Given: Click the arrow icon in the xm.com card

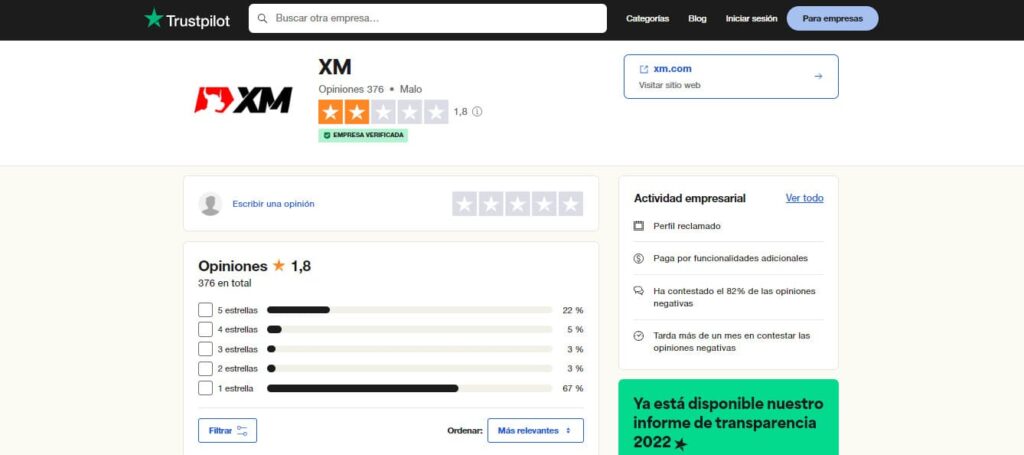Looking at the screenshot, I should point(818,76).
